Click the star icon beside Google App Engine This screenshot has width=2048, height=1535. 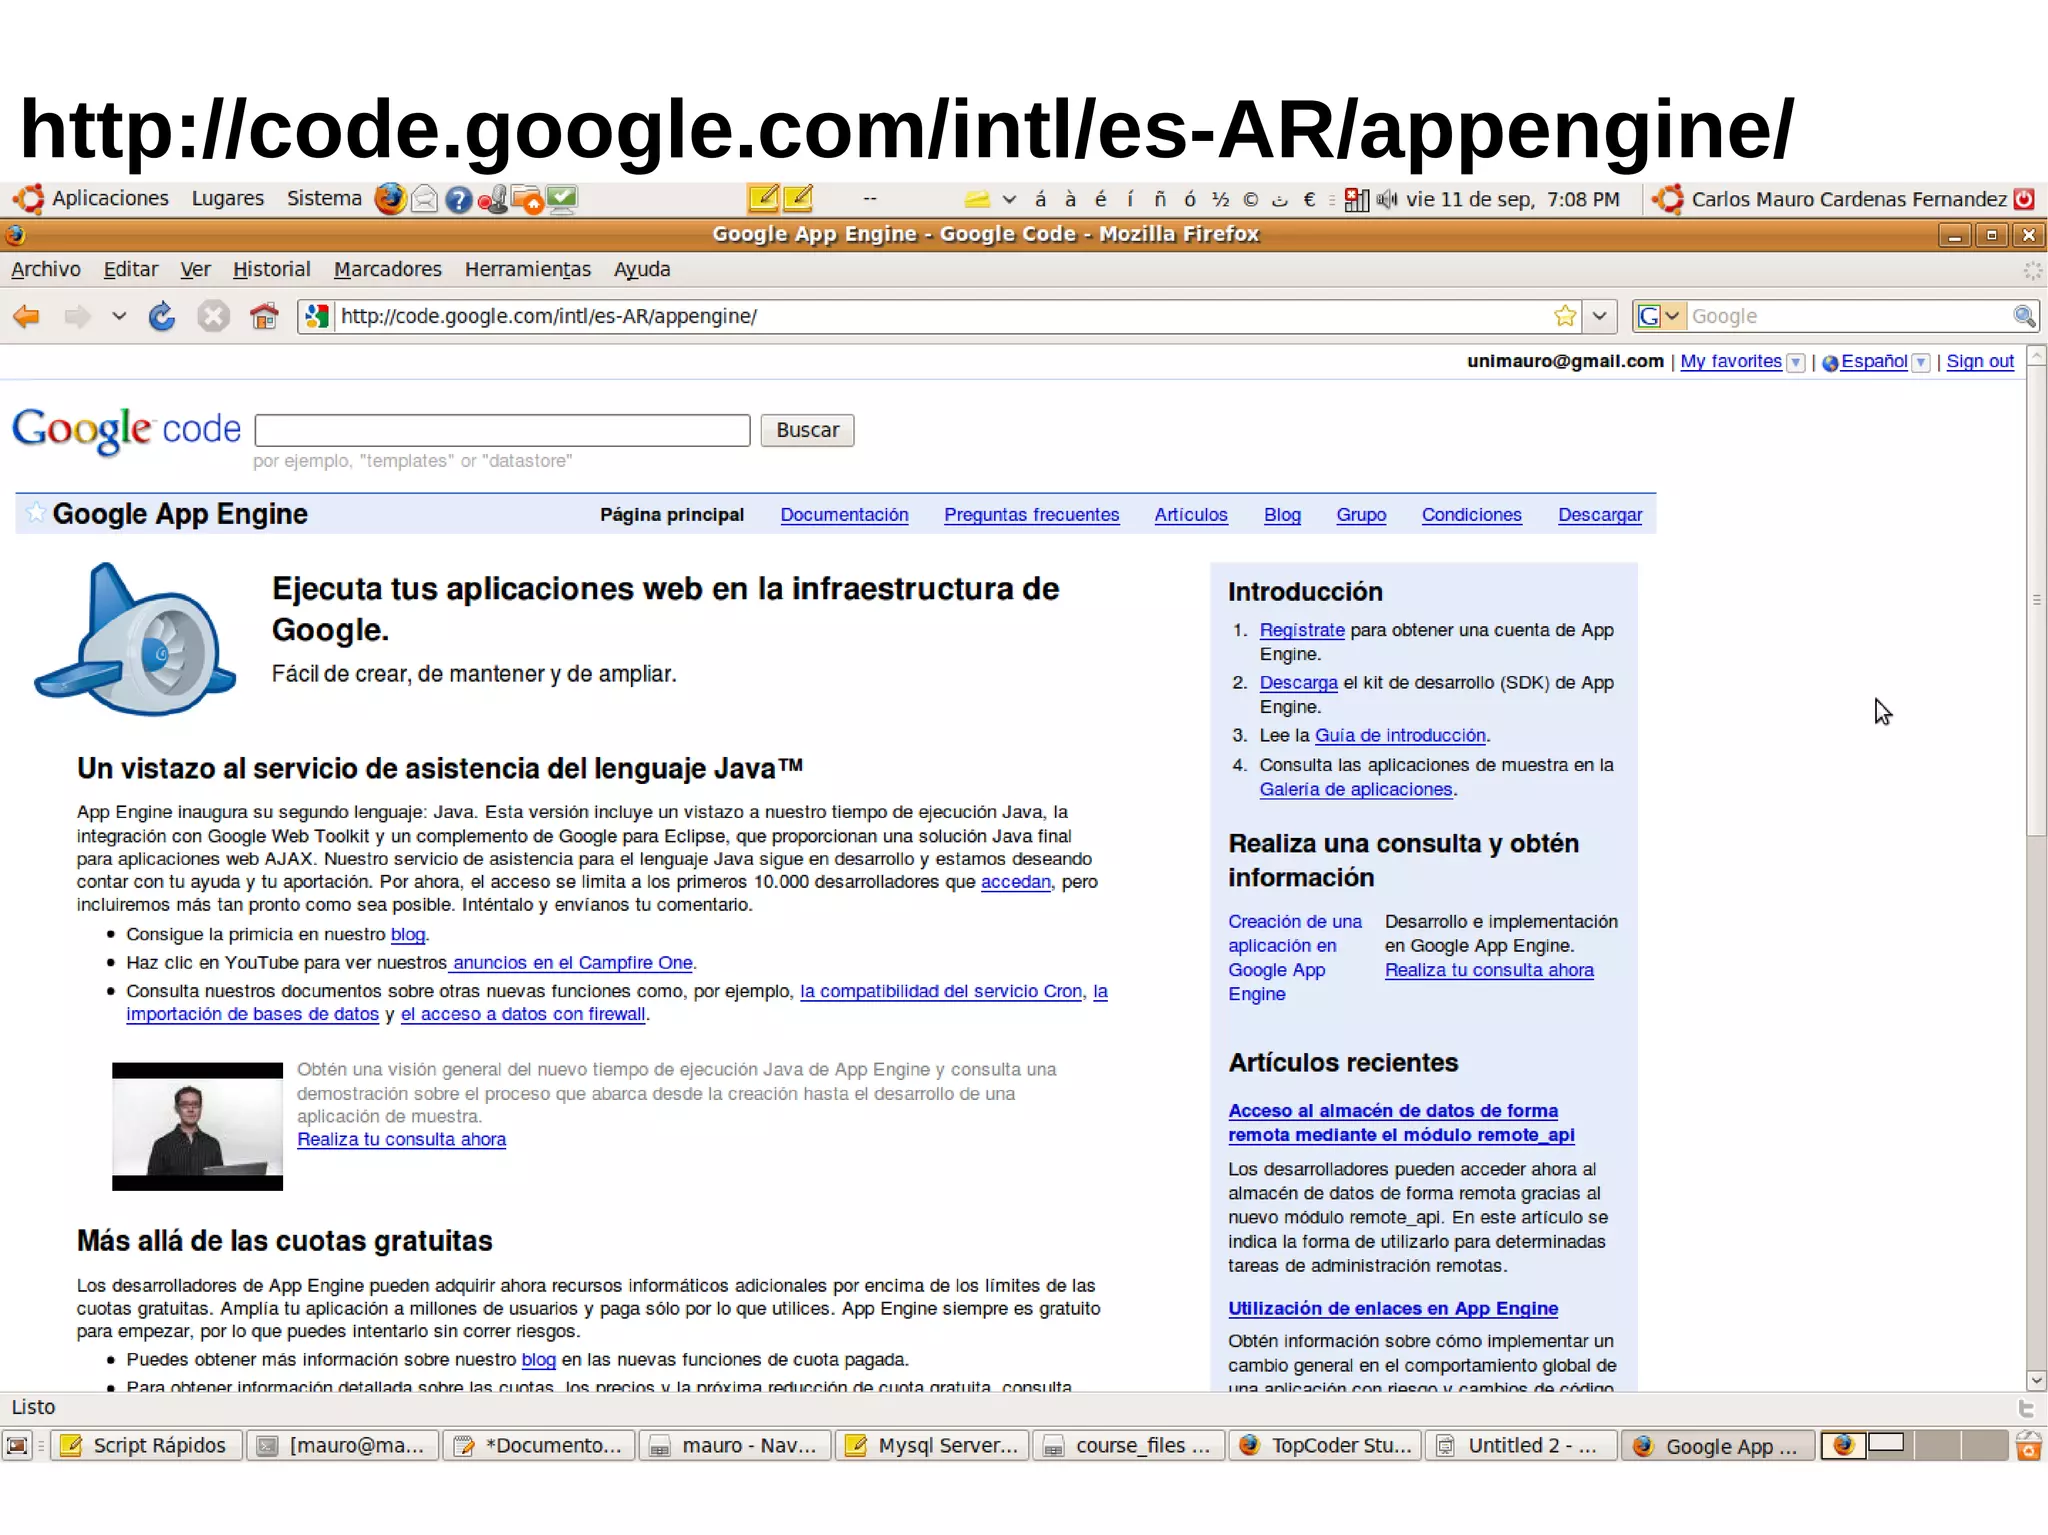[35, 513]
